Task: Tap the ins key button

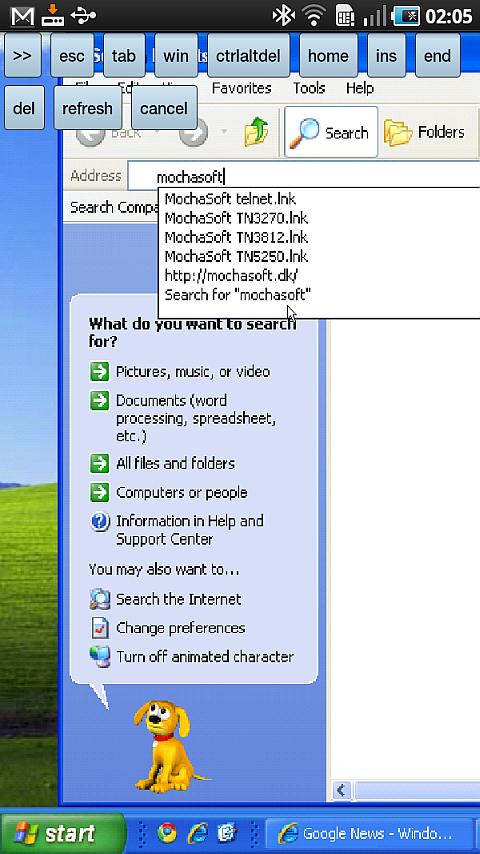Action: [386, 56]
